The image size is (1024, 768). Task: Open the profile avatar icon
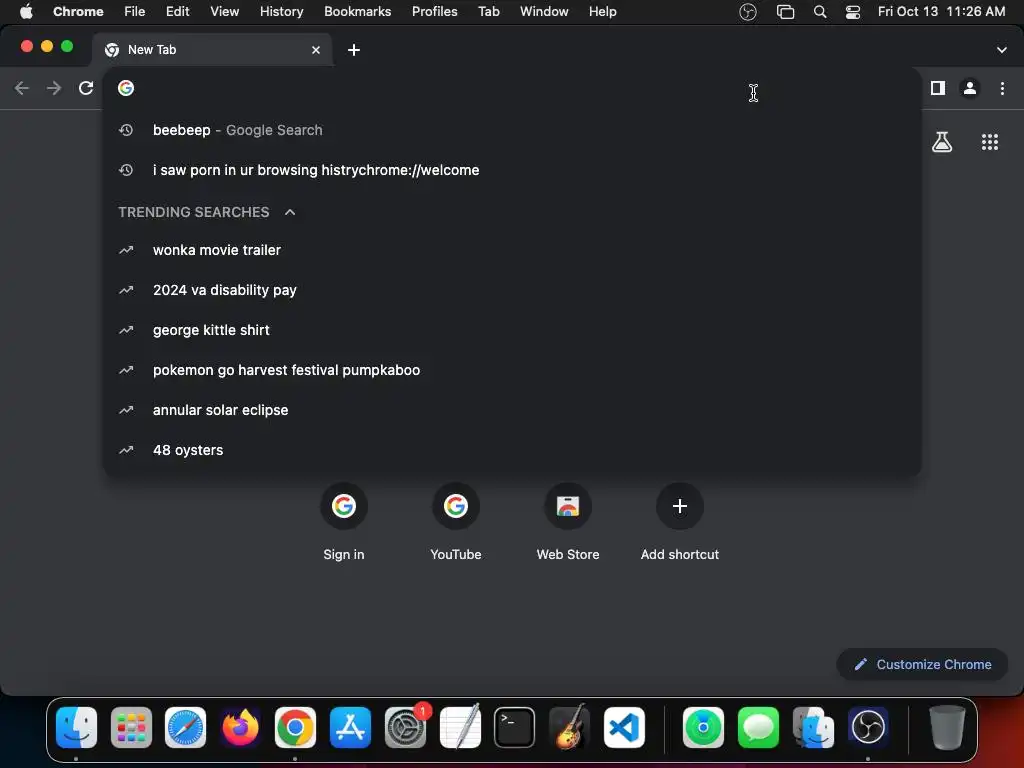[x=970, y=88]
